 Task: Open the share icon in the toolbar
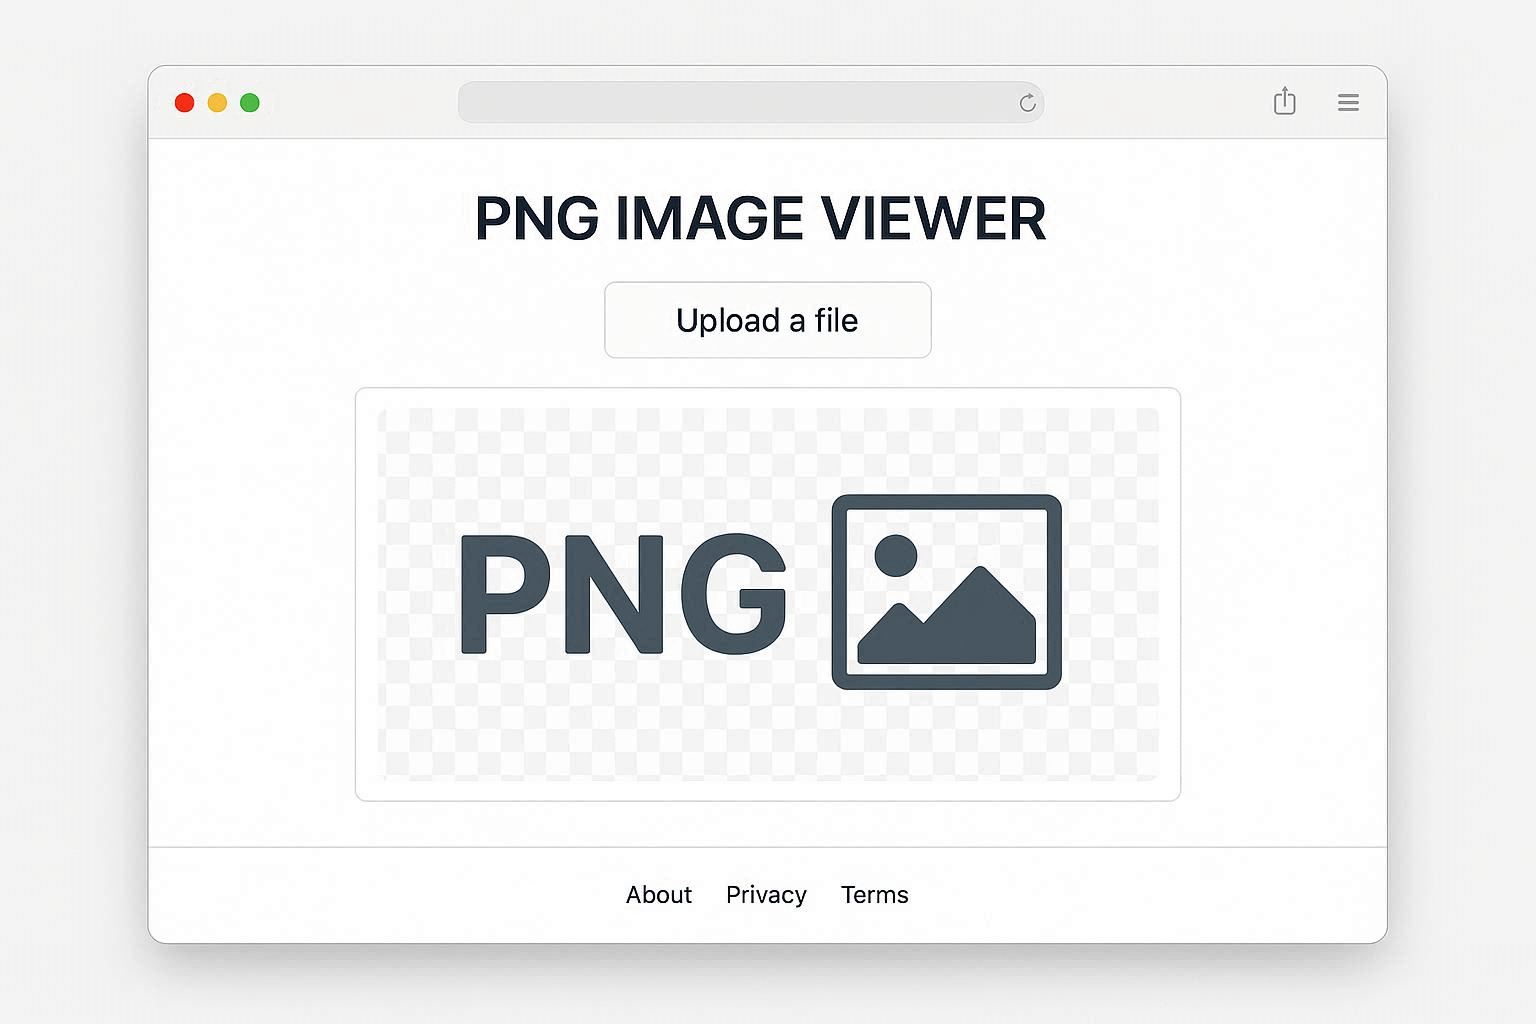pyautogui.click(x=1285, y=101)
